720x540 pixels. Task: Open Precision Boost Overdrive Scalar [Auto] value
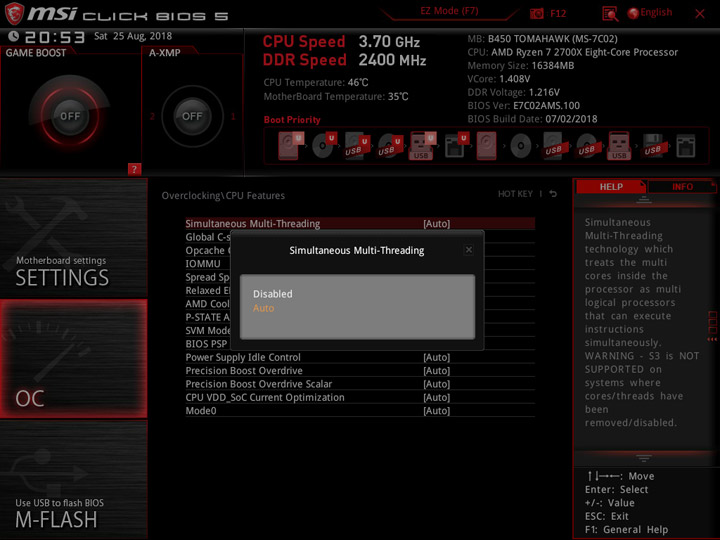pyautogui.click(x=437, y=384)
